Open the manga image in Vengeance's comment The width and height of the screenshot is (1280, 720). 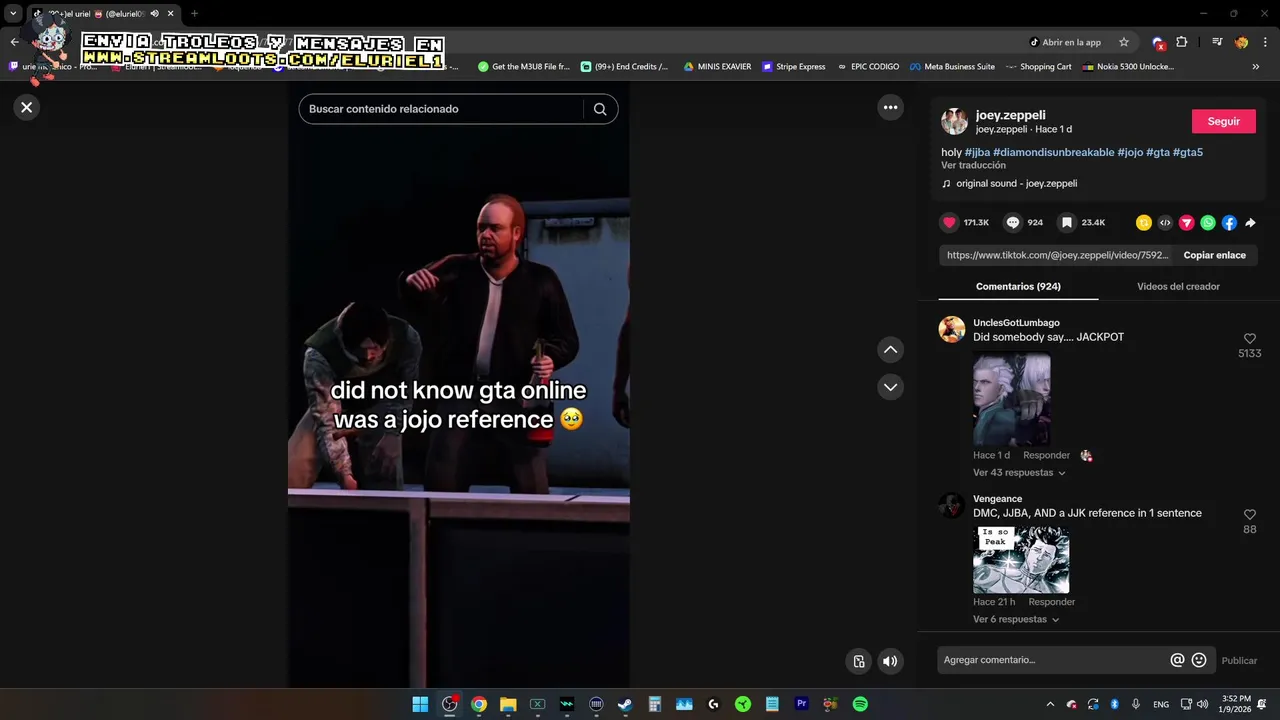(1021, 559)
